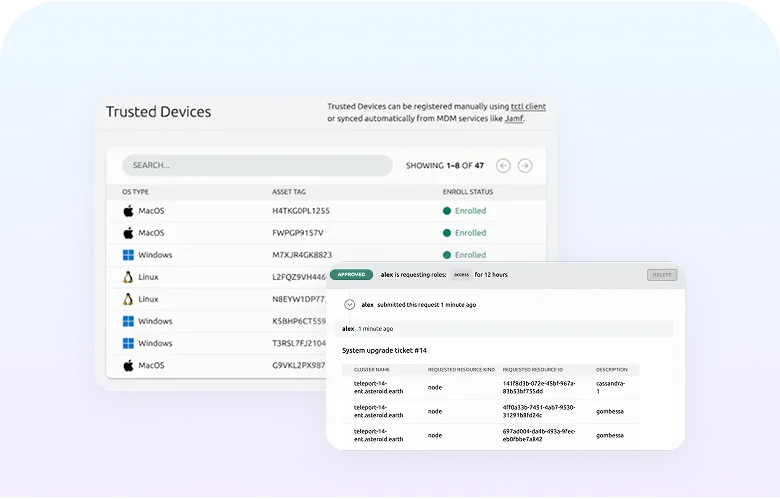Image resolution: width=780 pixels, height=499 pixels.
Task: Go to the next page of devices
Action: point(525,165)
